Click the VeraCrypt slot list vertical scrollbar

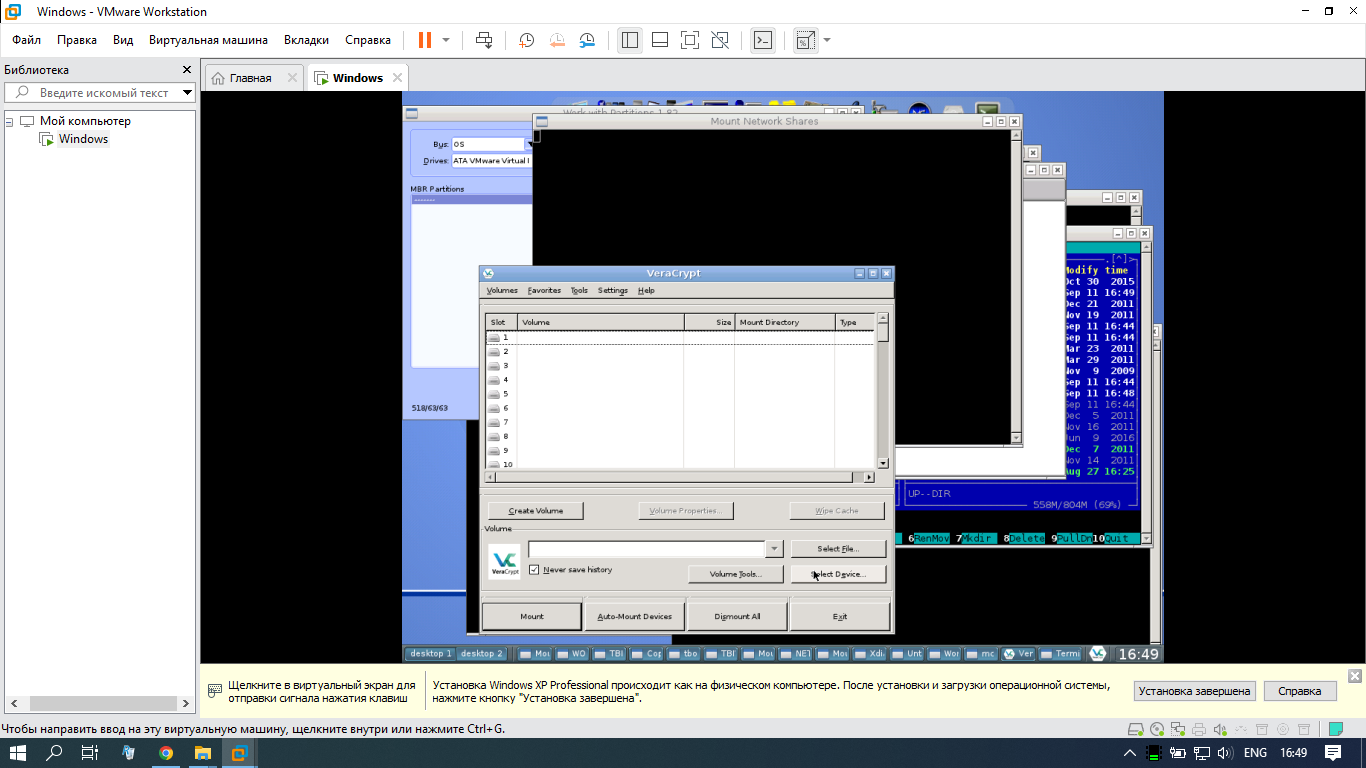tap(883, 391)
